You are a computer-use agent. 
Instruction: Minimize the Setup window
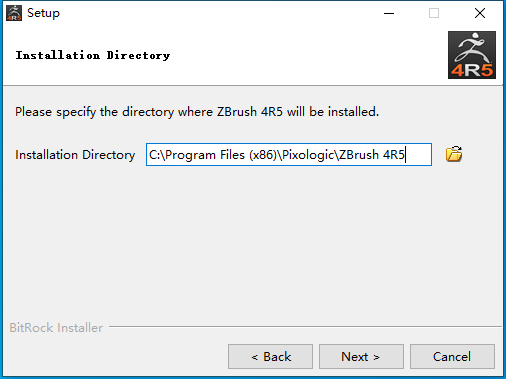point(389,13)
